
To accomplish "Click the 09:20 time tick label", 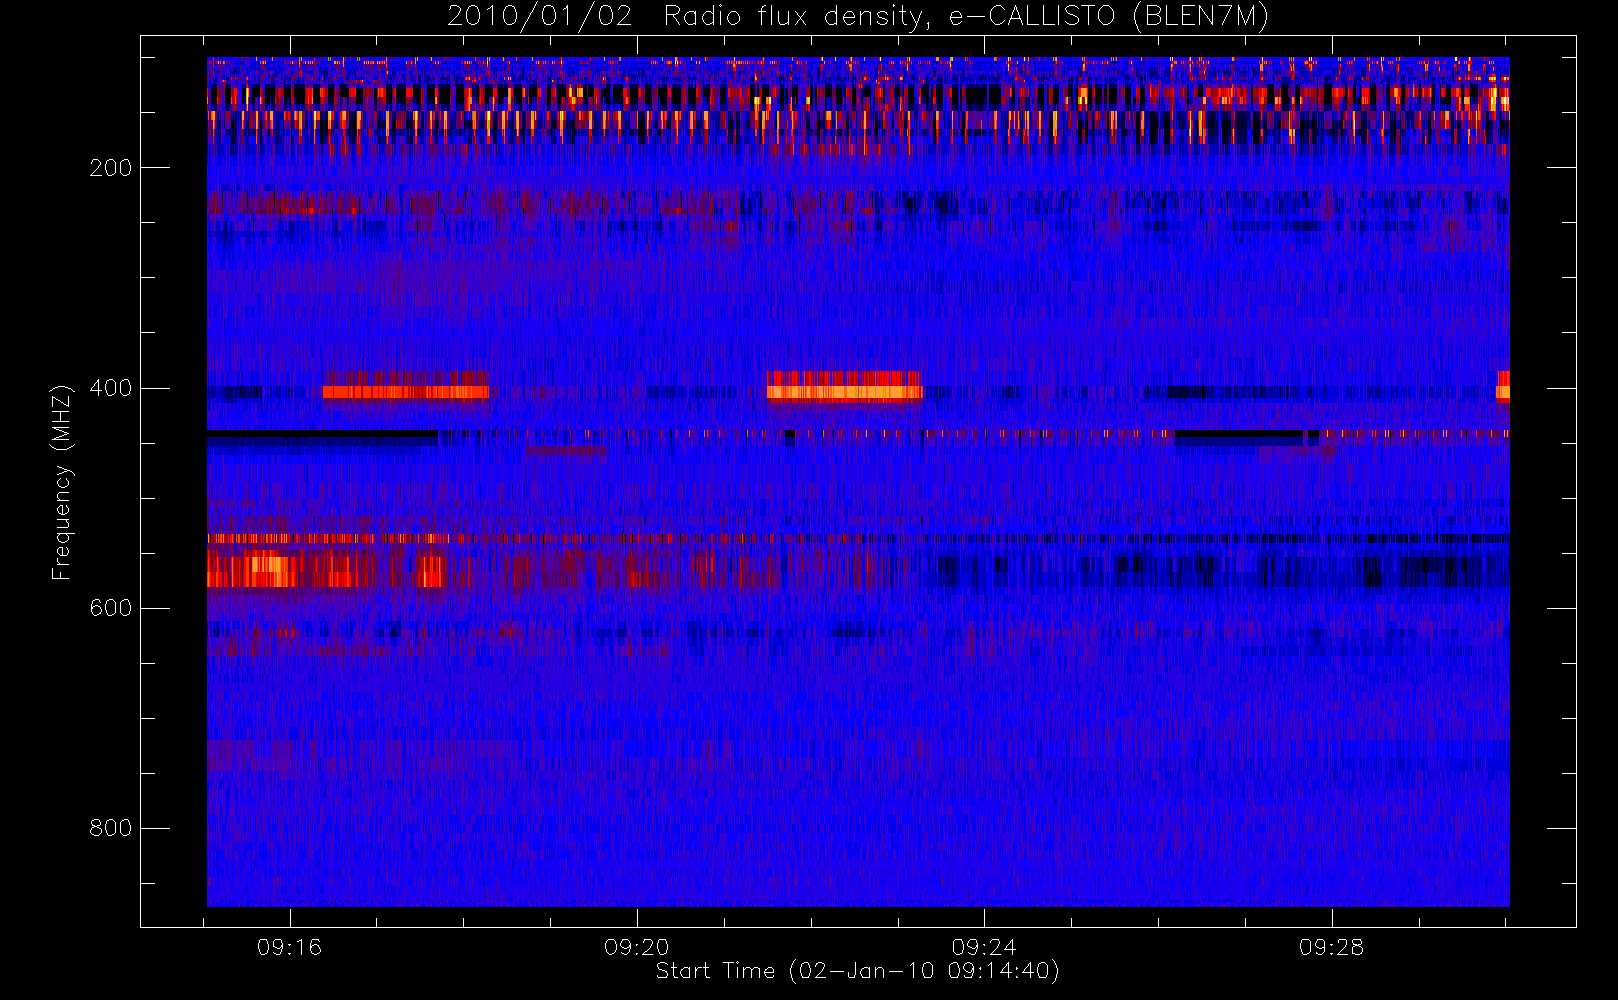I will [637, 947].
